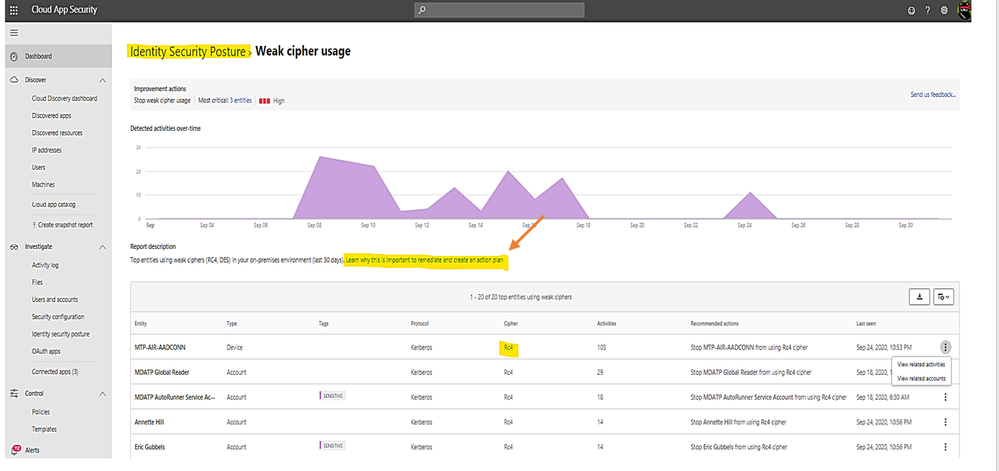Open IP addresses page
The width and height of the screenshot is (999, 471).
(47, 150)
